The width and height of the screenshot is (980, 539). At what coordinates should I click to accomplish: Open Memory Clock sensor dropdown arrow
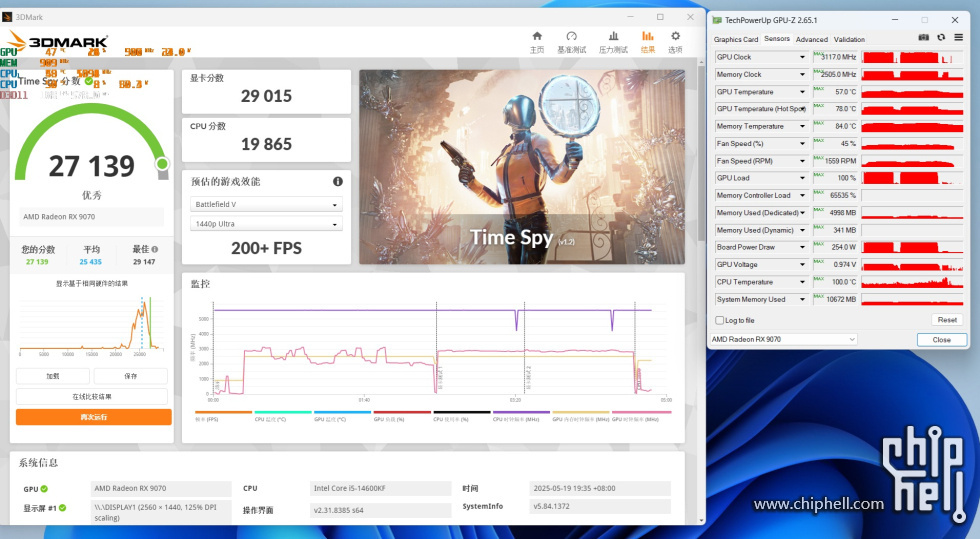tap(802, 74)
